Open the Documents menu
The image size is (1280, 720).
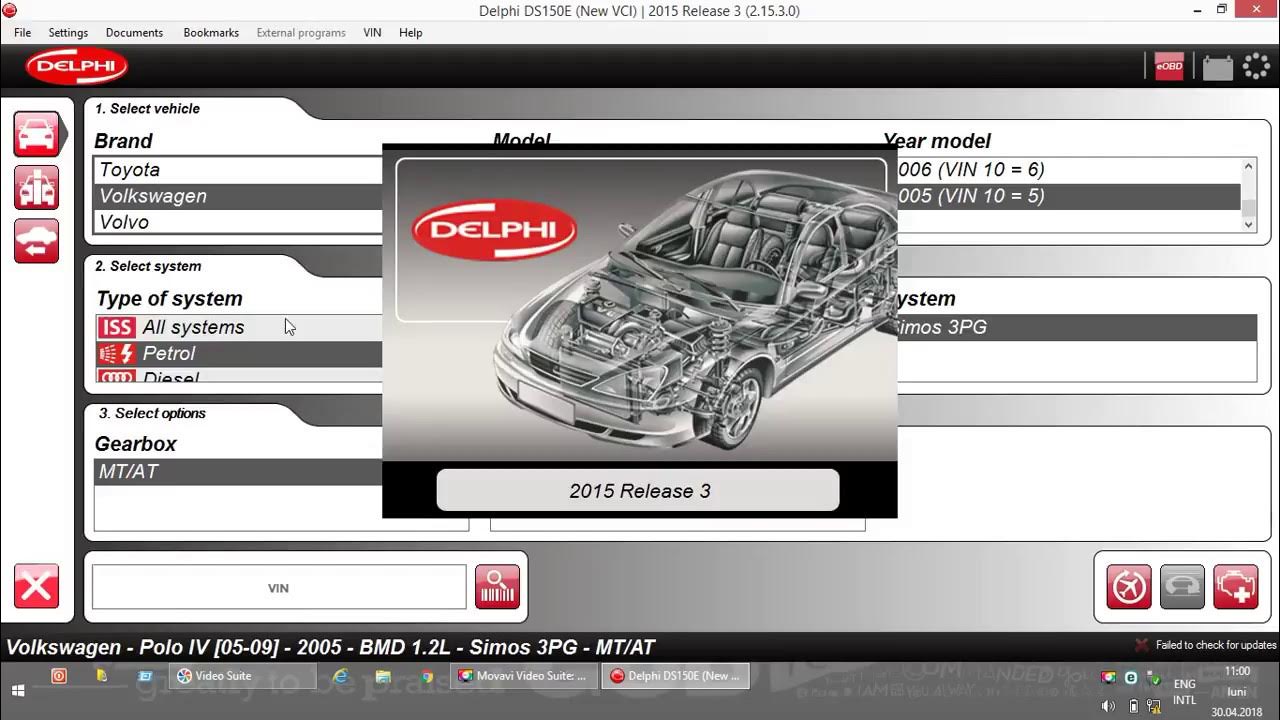click(134, 32)
